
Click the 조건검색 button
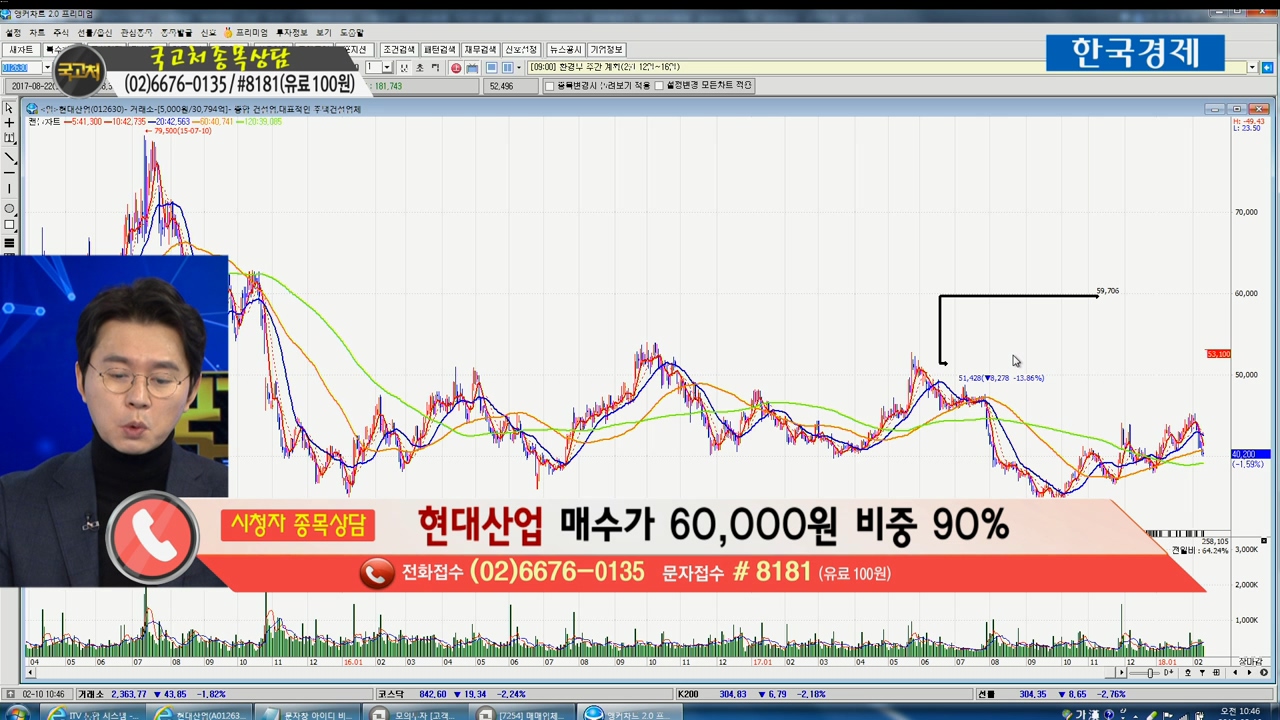point(398,50)
